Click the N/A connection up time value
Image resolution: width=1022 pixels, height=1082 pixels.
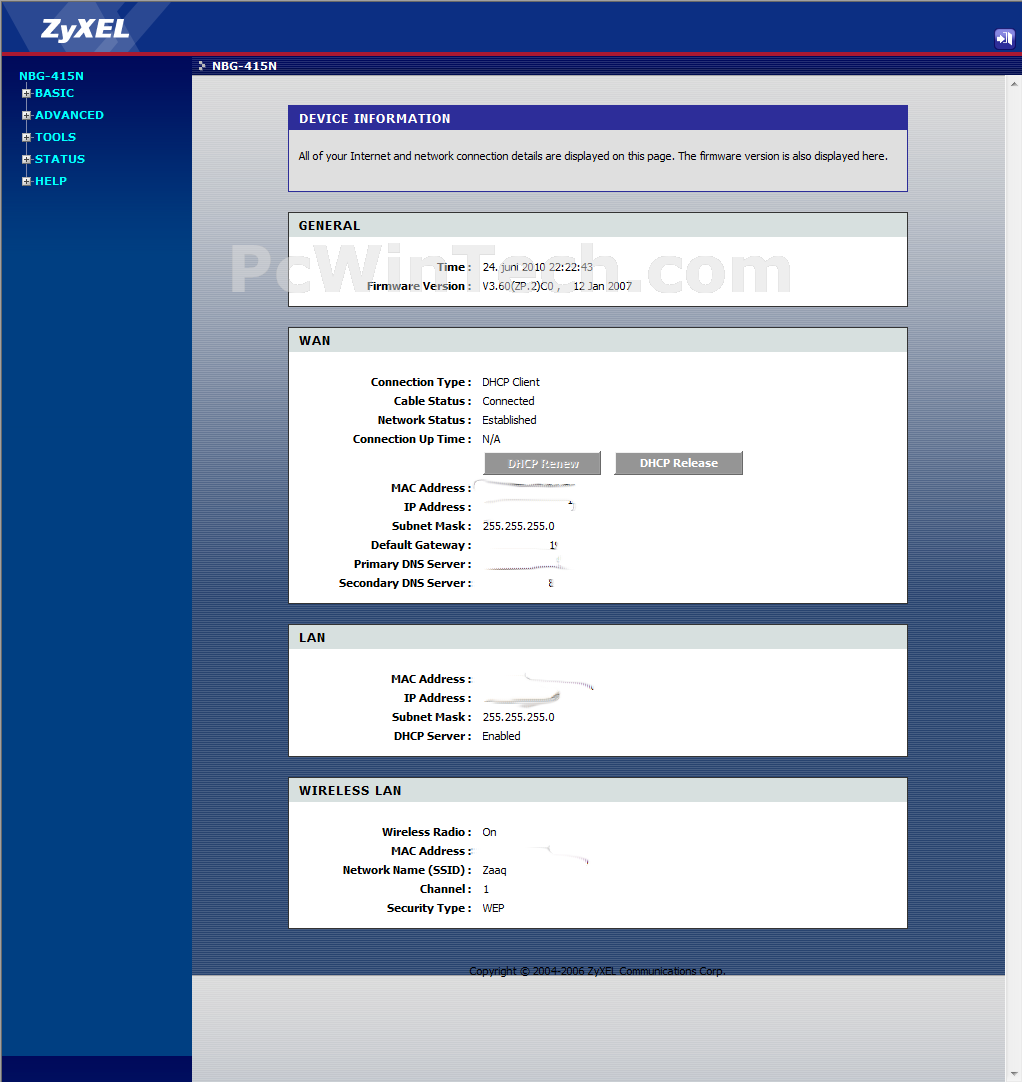coord(491,439)
